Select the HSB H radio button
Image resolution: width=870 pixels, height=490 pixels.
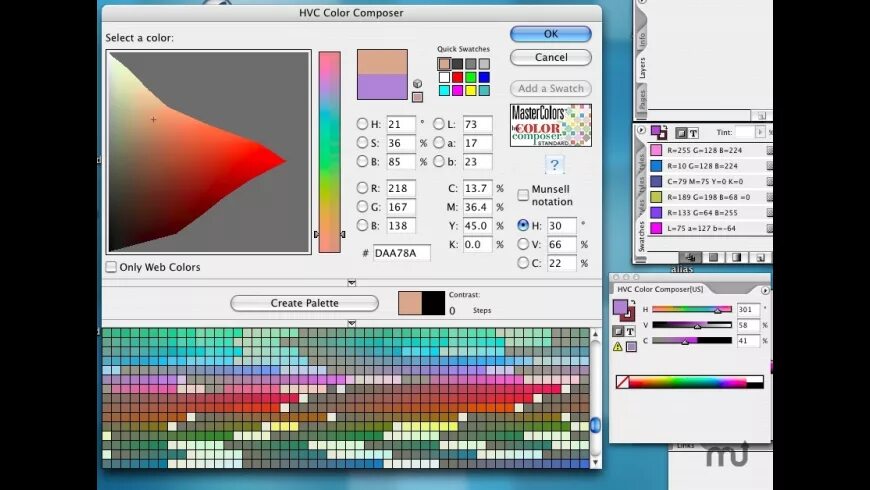[362, 124]
